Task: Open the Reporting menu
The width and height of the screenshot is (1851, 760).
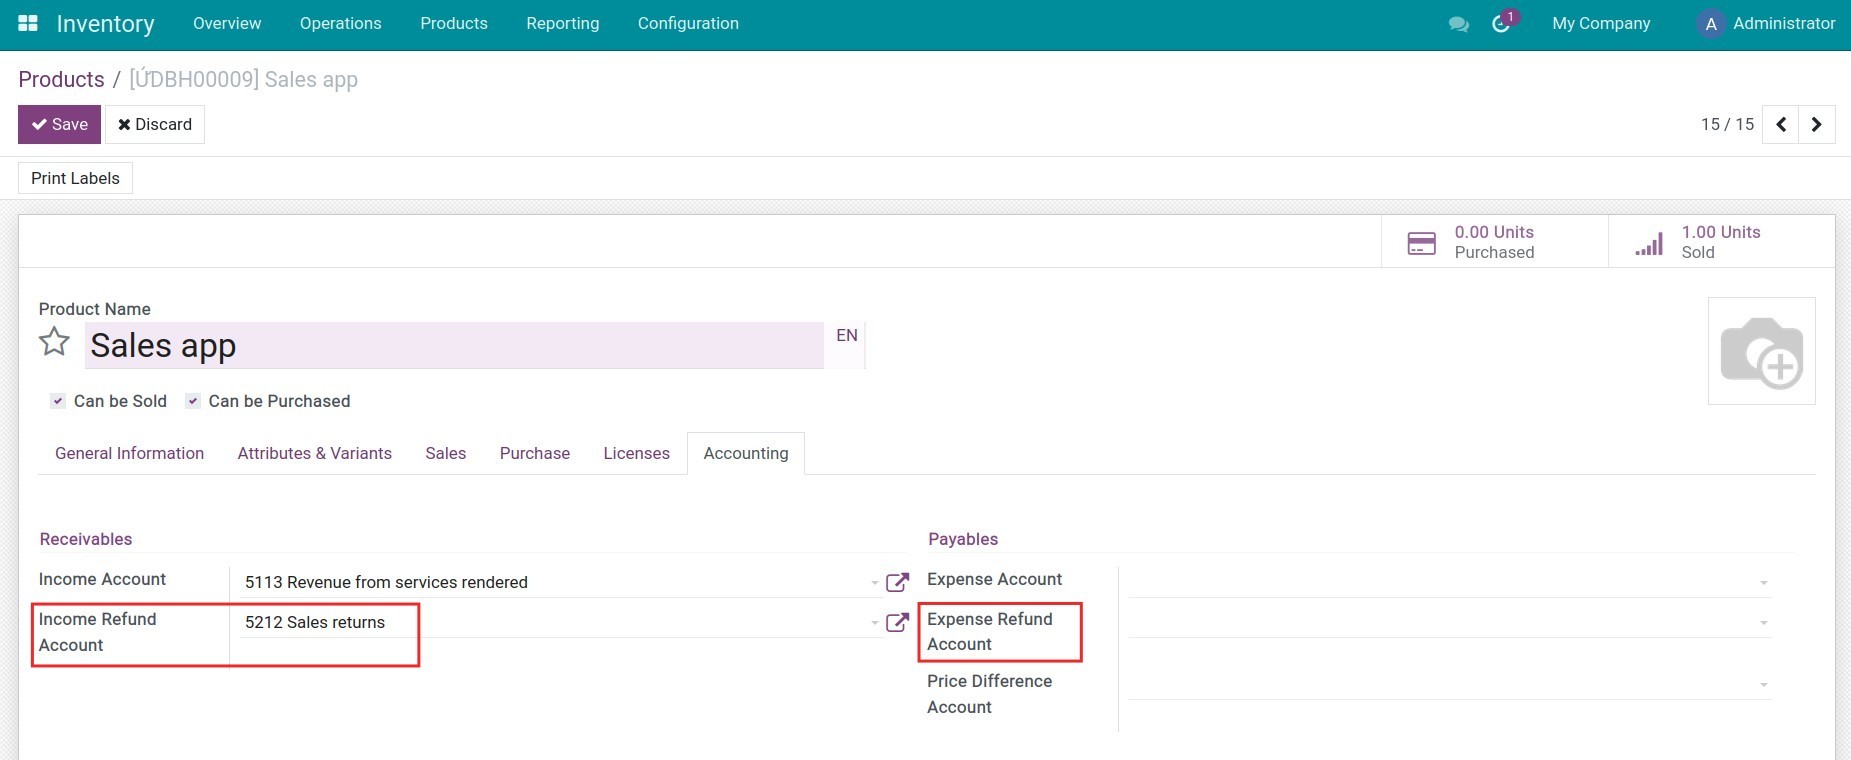Action: [x=562, y=23]
